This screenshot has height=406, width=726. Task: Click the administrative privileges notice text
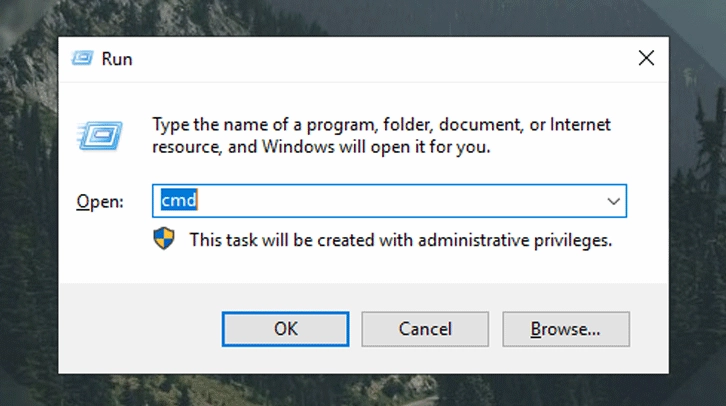(400, 240)
